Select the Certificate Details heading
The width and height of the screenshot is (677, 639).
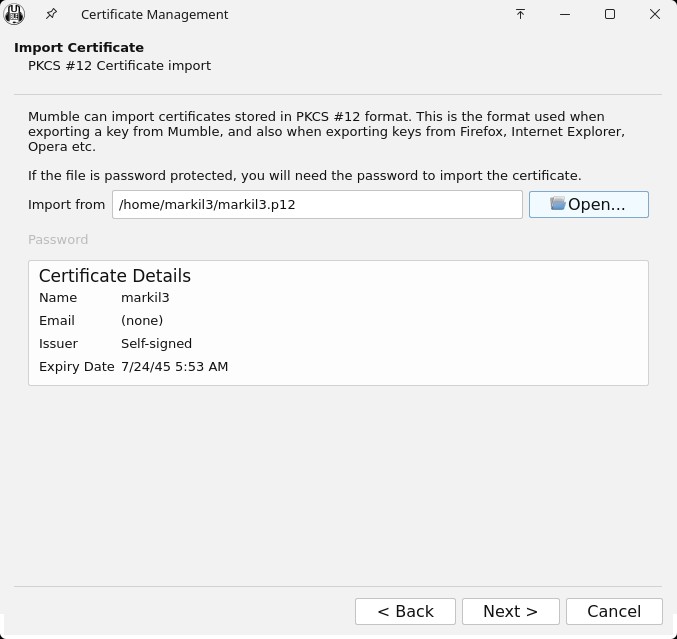(x=115, y=276)
